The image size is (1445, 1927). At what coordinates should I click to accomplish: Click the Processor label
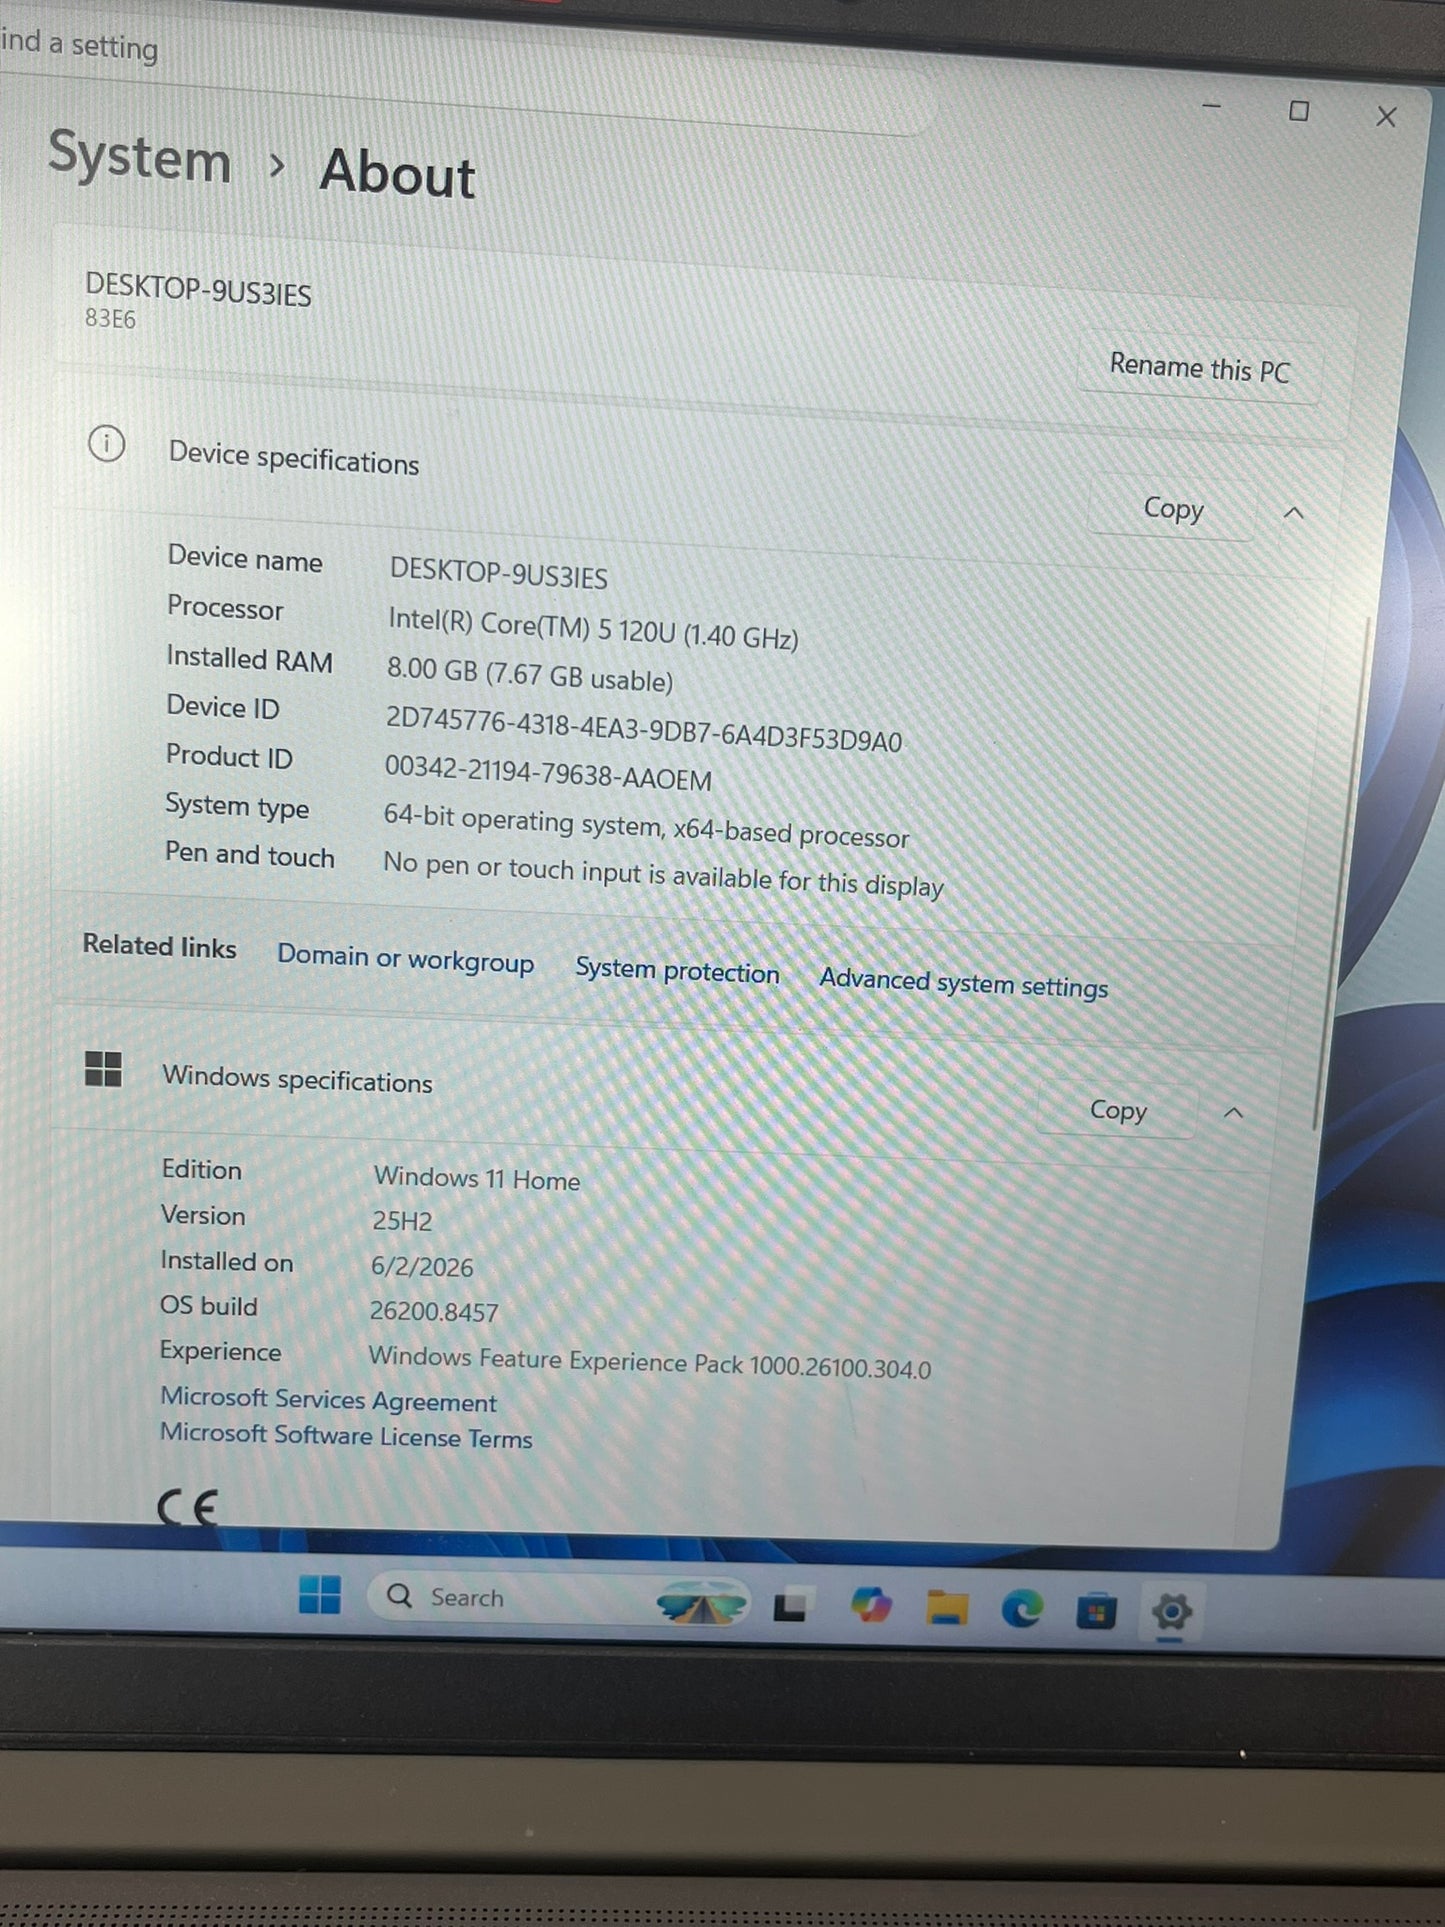(x=225, y=608)
